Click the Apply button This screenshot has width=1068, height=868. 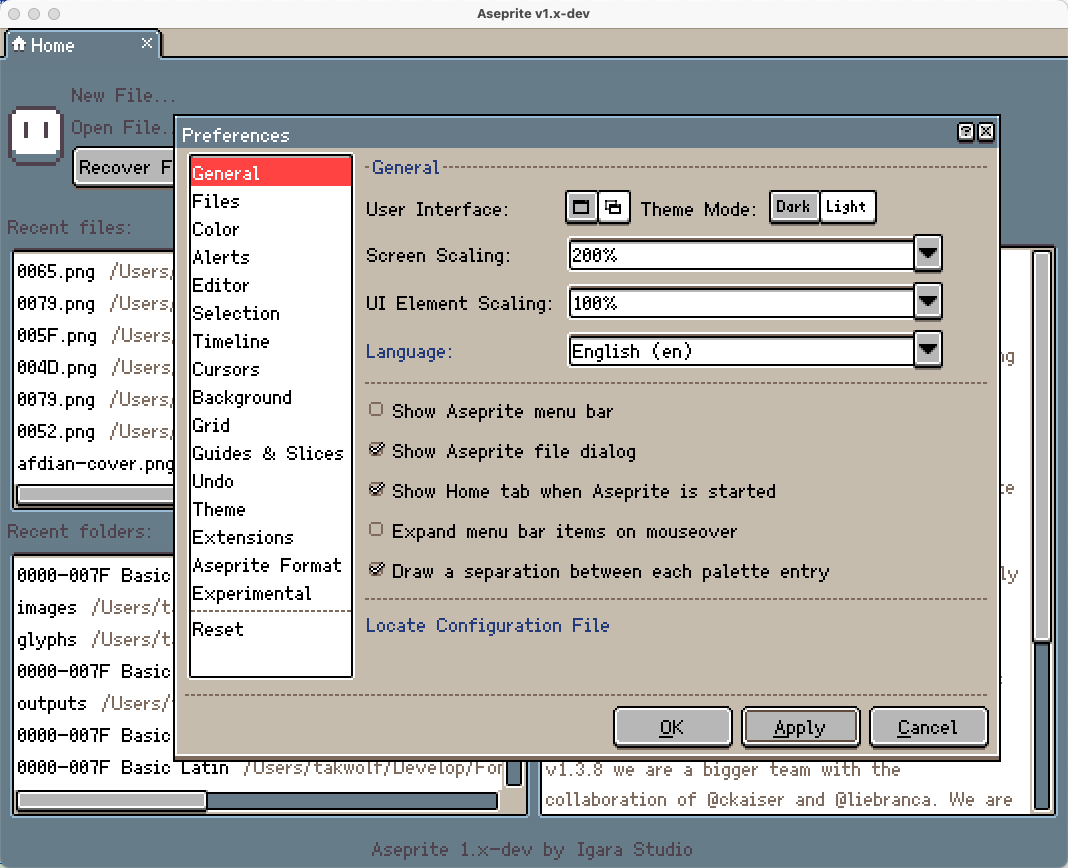[800, 728]
